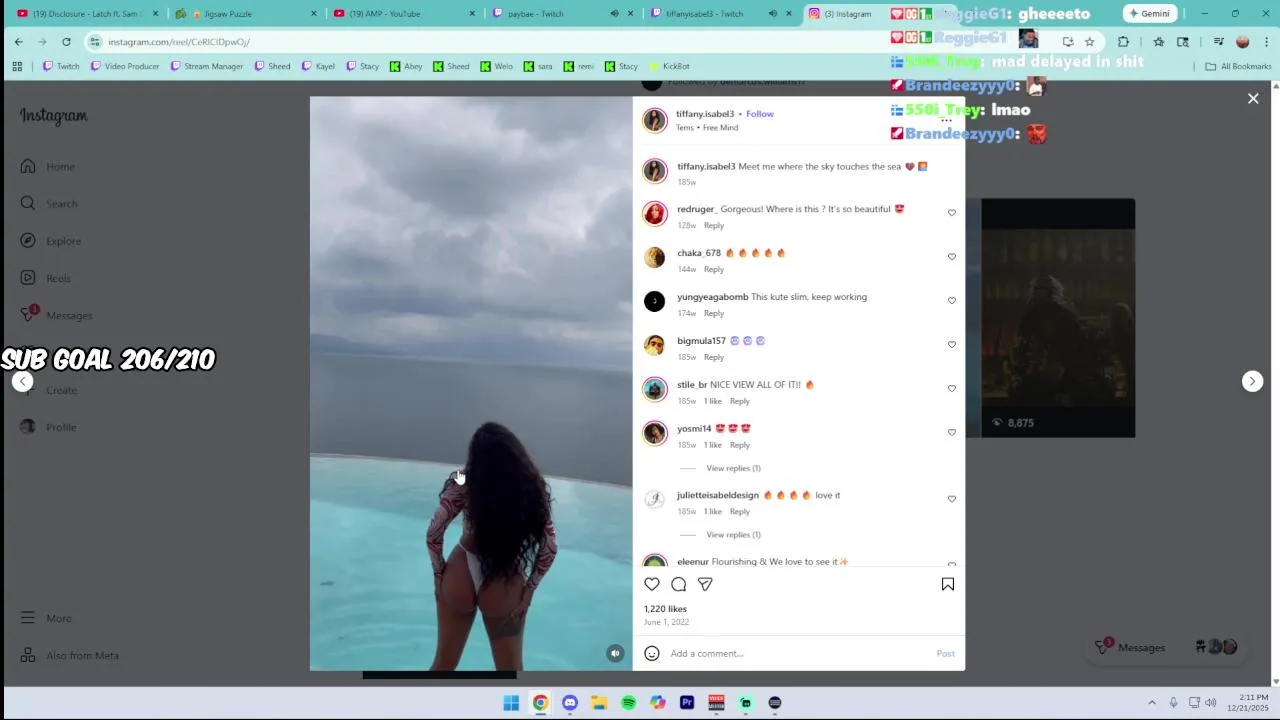The image size is (1280, 720).
Task: Open Messages in Instagram sidebar
Action: click(x=56, y=315)
